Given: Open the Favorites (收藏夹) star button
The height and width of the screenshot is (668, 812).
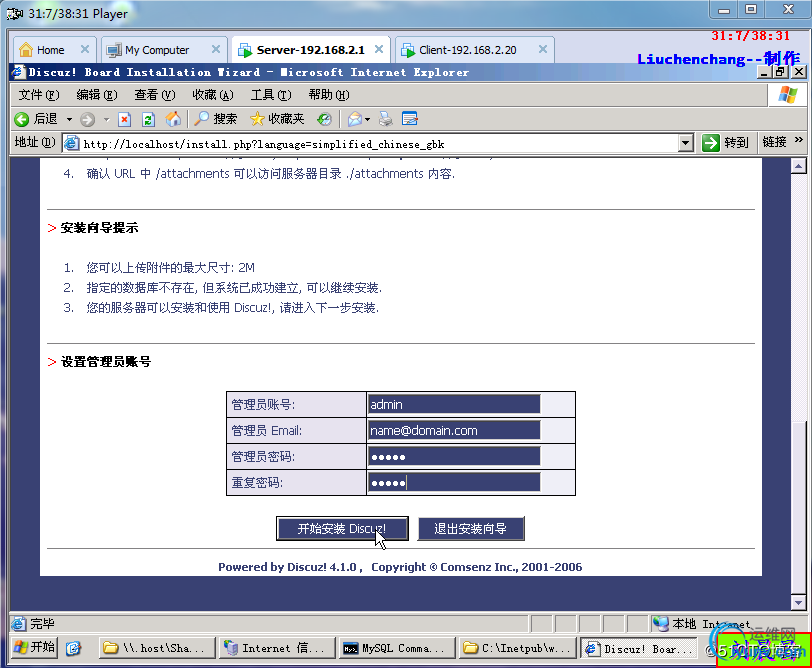Looking at the screenshot, I should pos(277,119).
